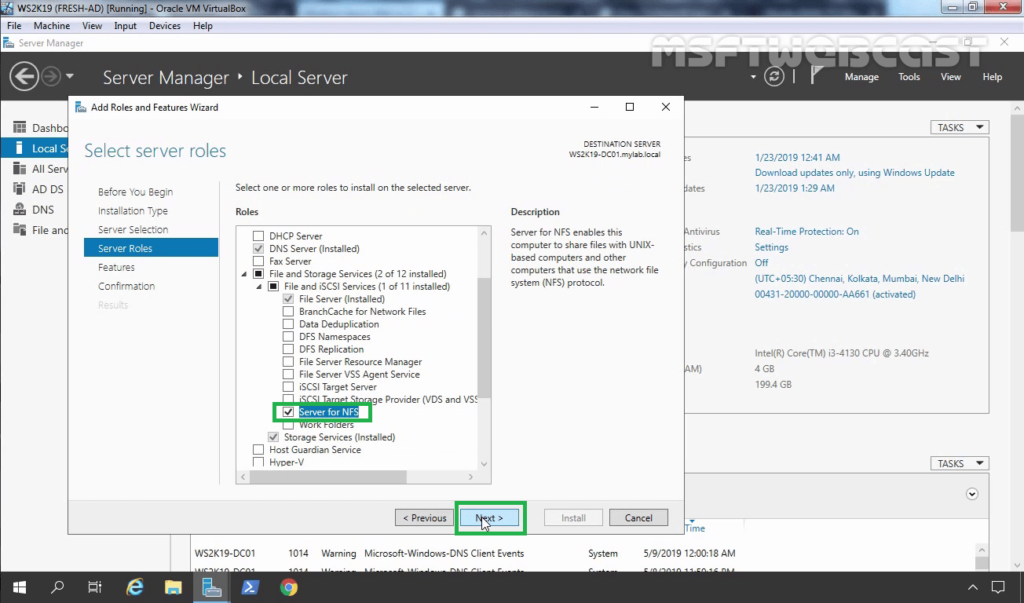Select the File and Storage sidebar icon
The image size is (1024, 603).
point(20,229)
